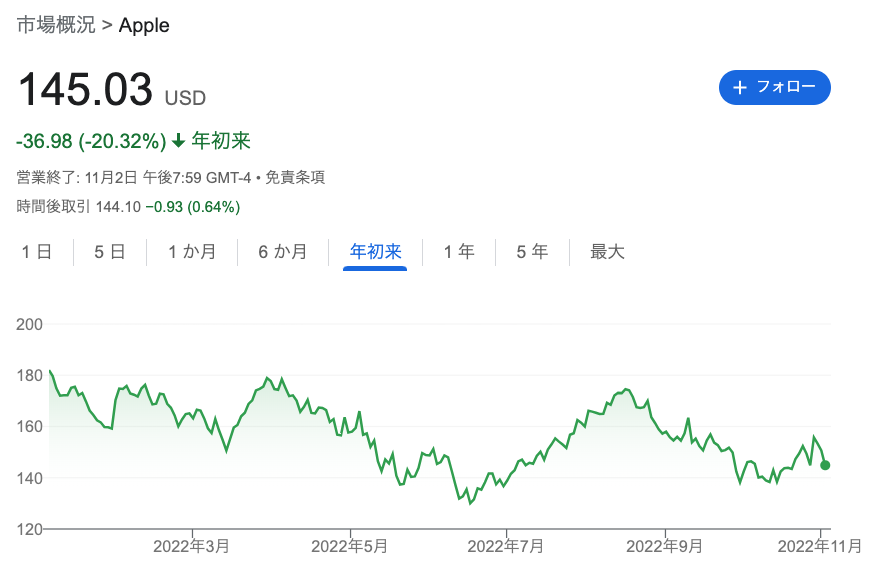Click the 160 y-axis label
This screenshot has width=874, height=568.
pyautogui.click(x=30, y=427)
